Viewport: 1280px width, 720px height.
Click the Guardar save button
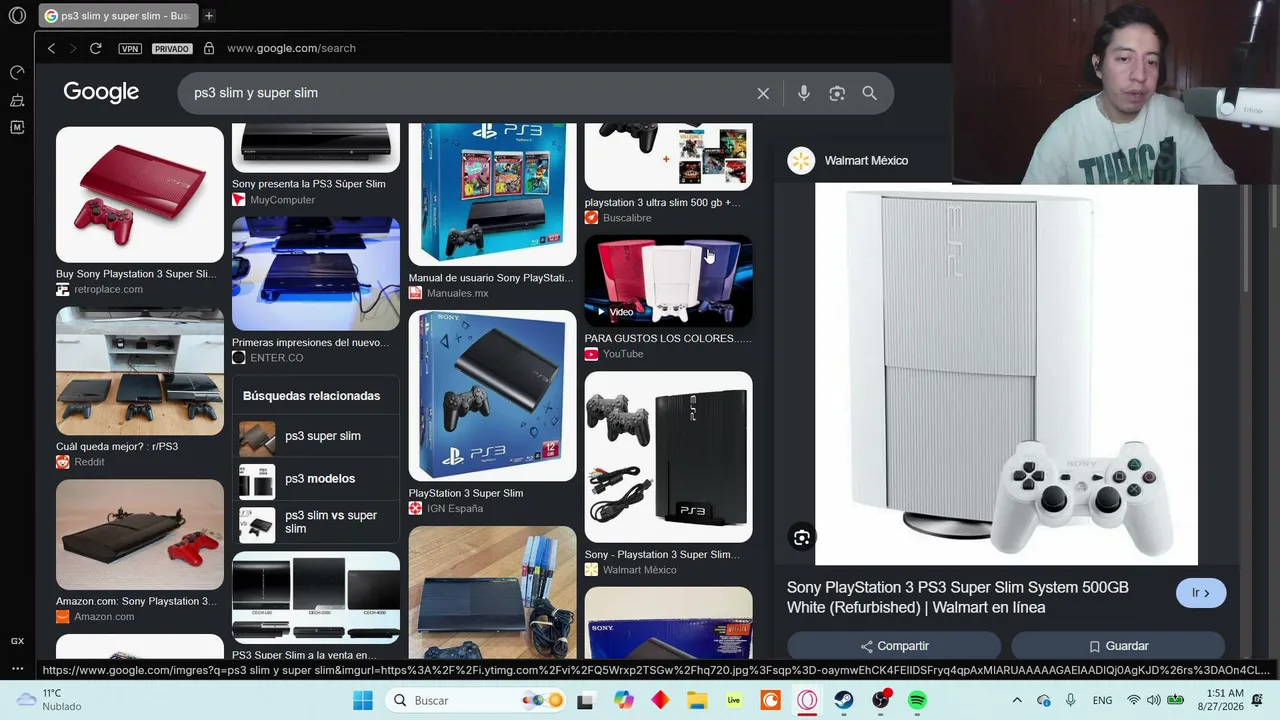[x=1118, y=646]
